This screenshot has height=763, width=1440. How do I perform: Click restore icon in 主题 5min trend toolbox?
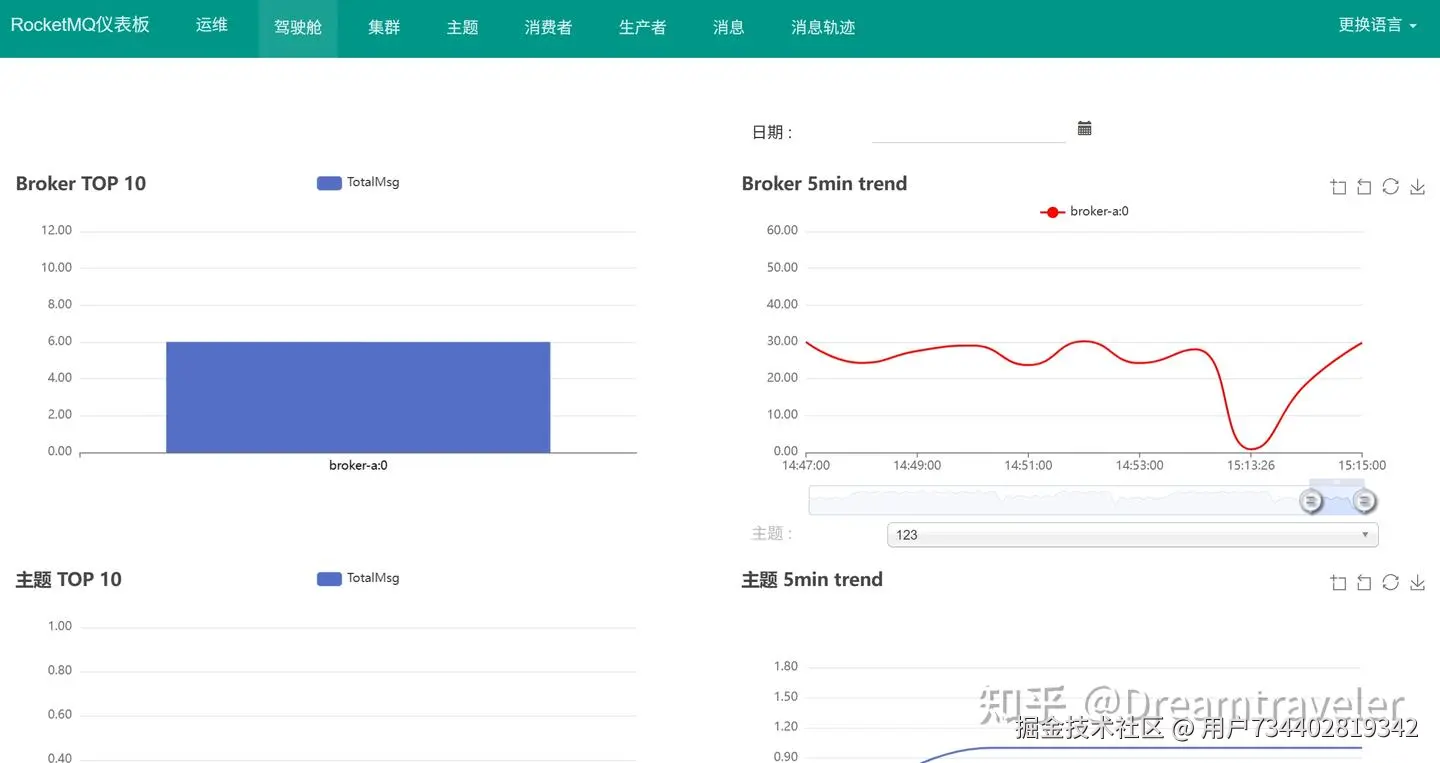pos(1390,582)
